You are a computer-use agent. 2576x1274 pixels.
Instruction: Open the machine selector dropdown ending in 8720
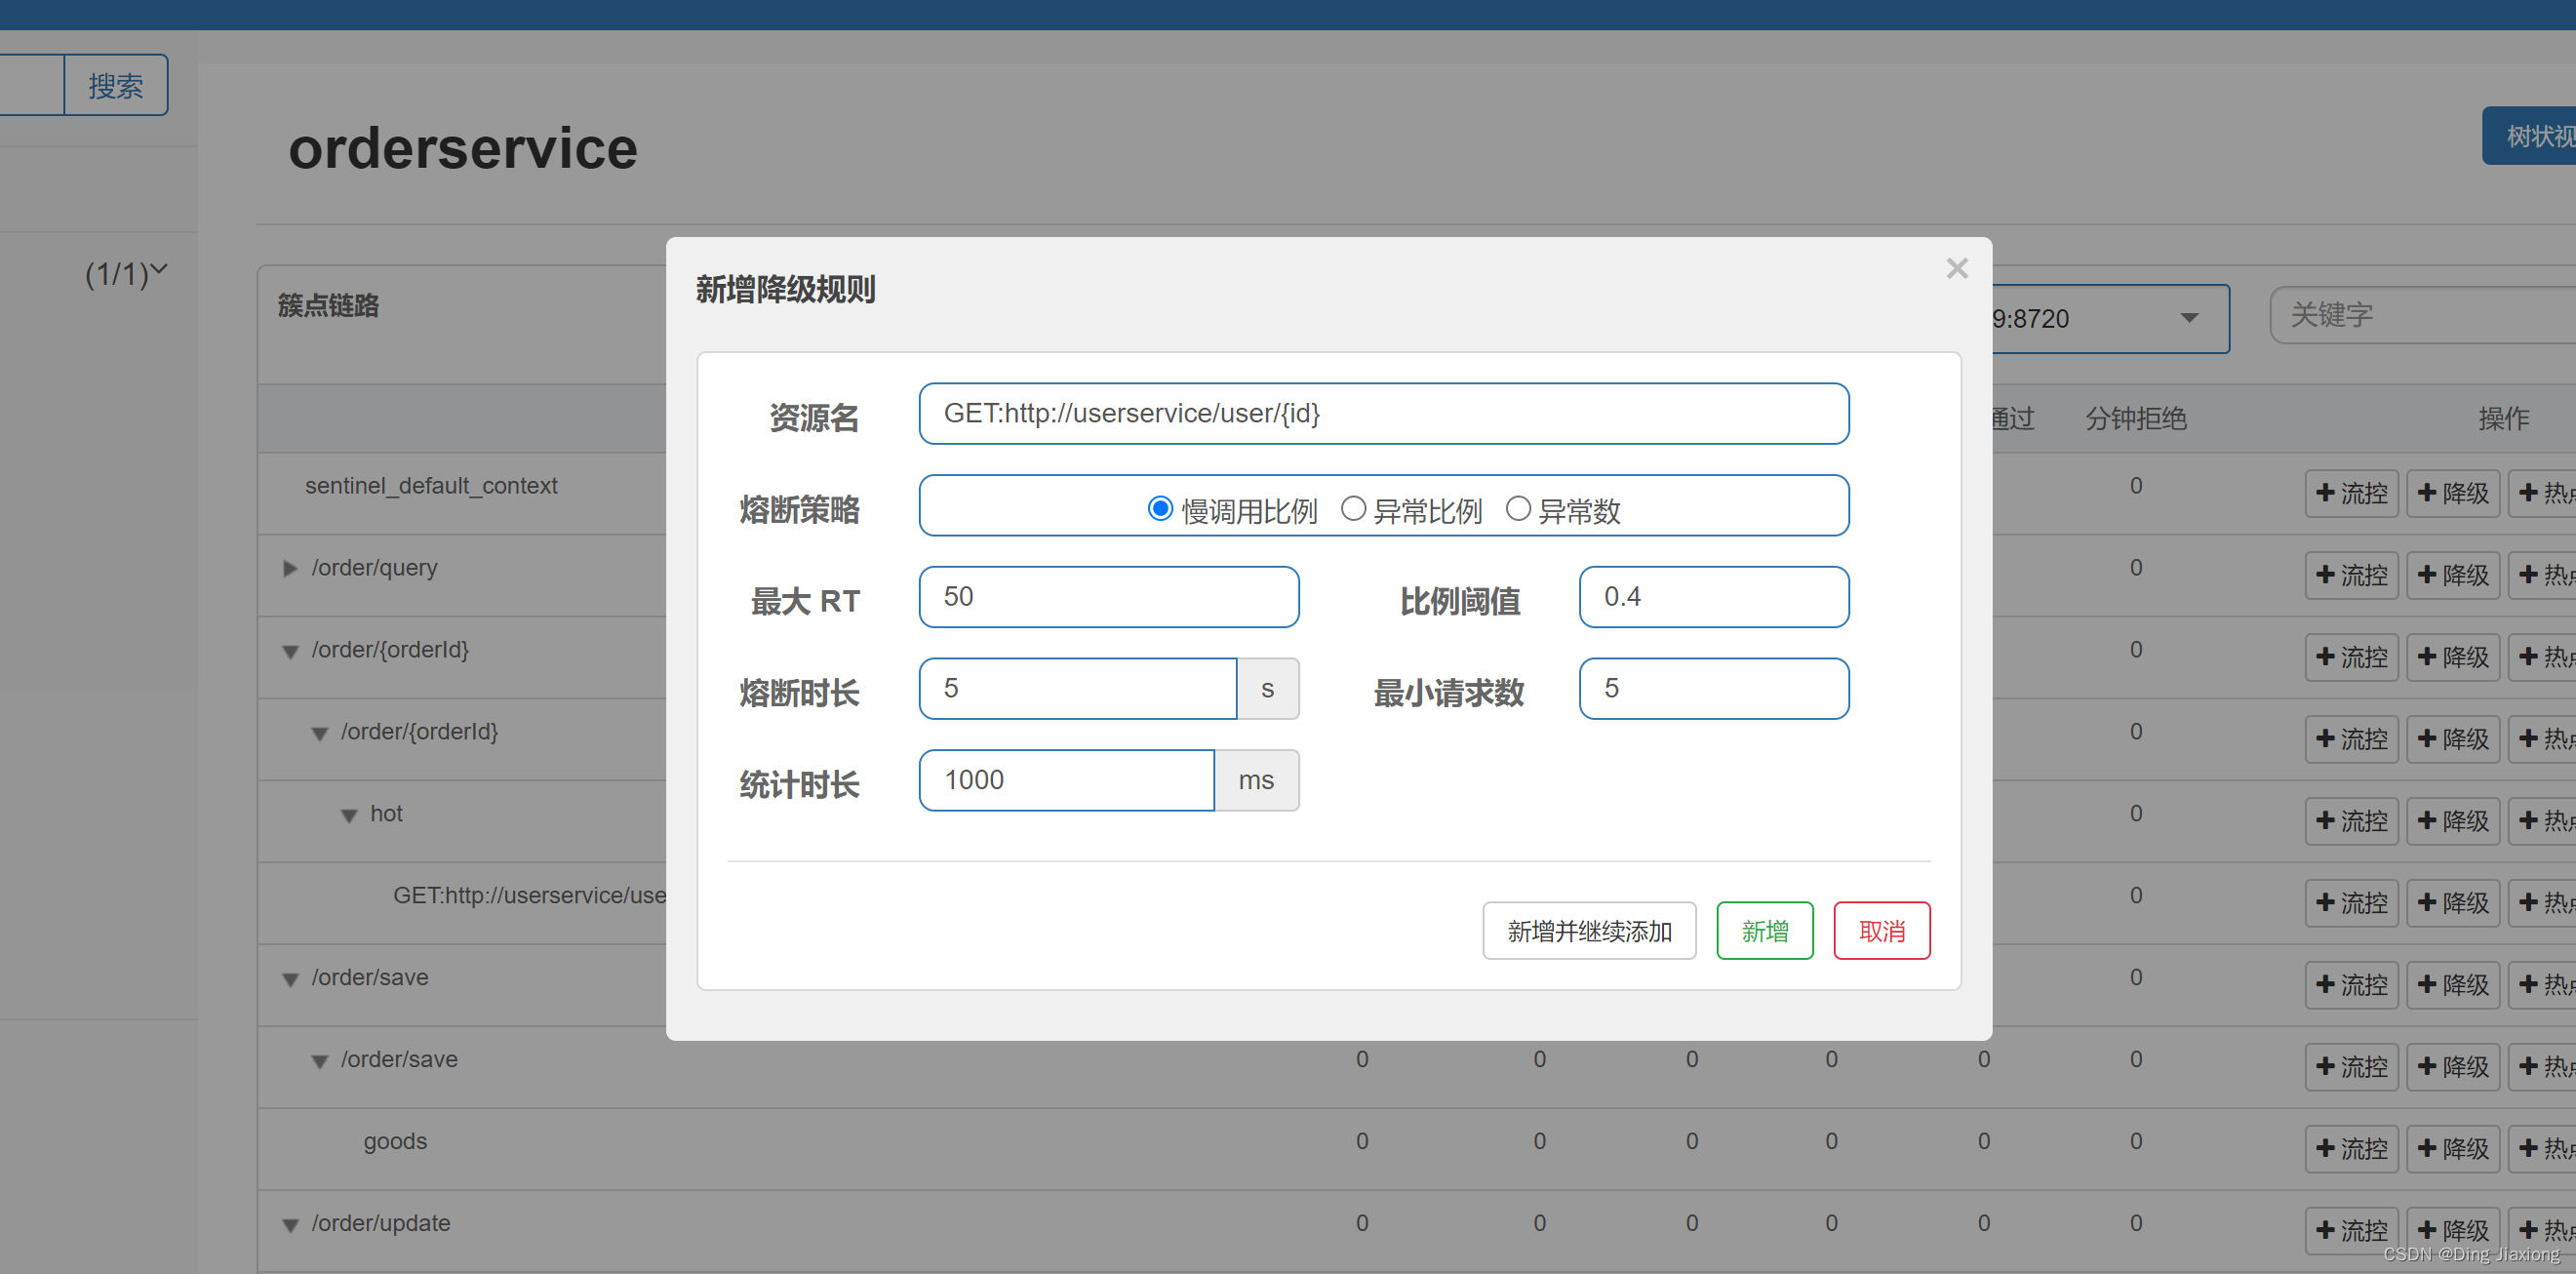2189,318
